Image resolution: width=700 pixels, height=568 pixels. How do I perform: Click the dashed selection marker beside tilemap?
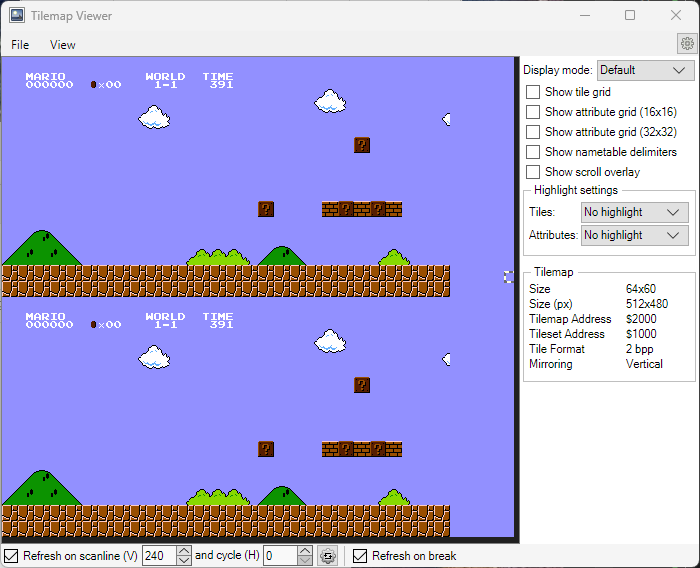point(509,277)
